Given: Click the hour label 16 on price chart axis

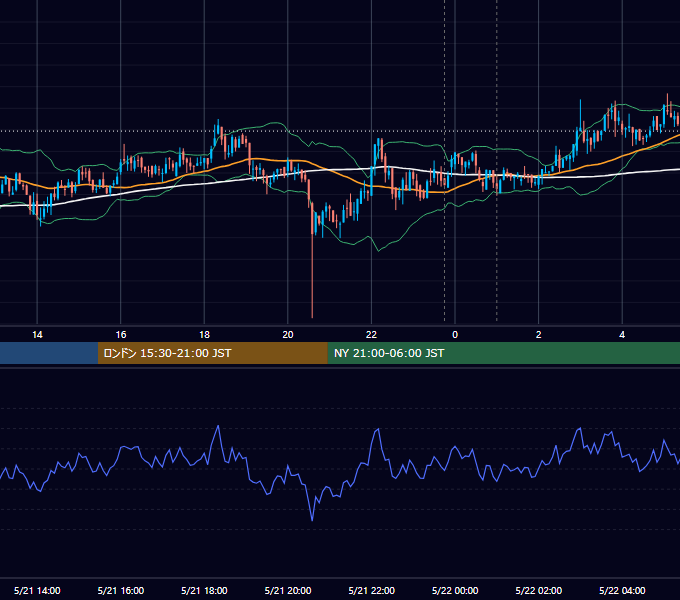Looking at the screenshot, I should coord(121,335).
